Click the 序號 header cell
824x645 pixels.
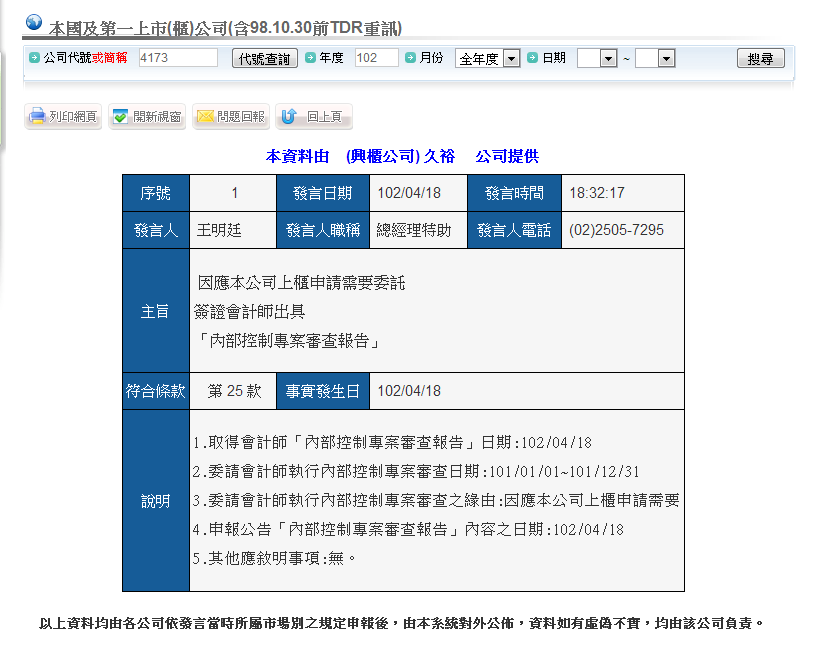pyautogui.click(x=156, y=193)
